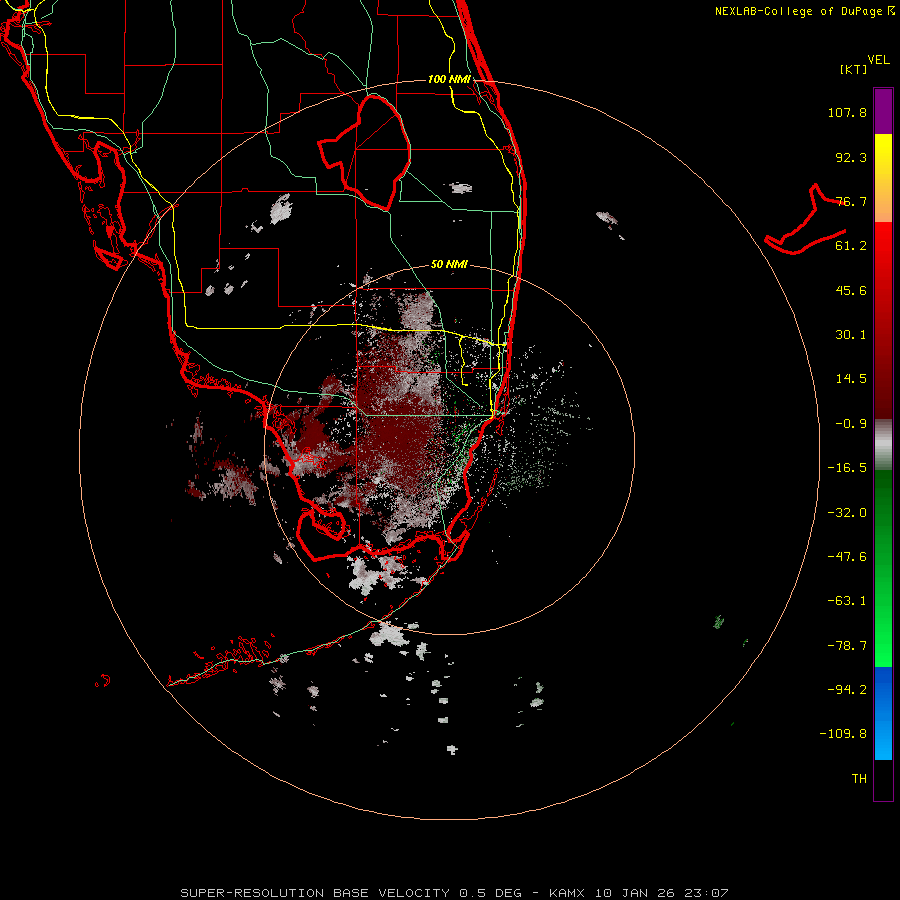Screen dimensions: 900x900
Task: Click the 100 NMI range ring label
Action: click(x=449, y=79)
